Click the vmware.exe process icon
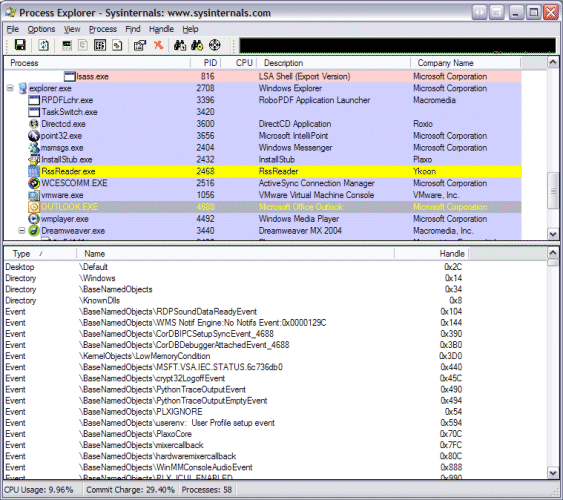Viewport: 563px width, 500px height. click(x=34, y=195)
